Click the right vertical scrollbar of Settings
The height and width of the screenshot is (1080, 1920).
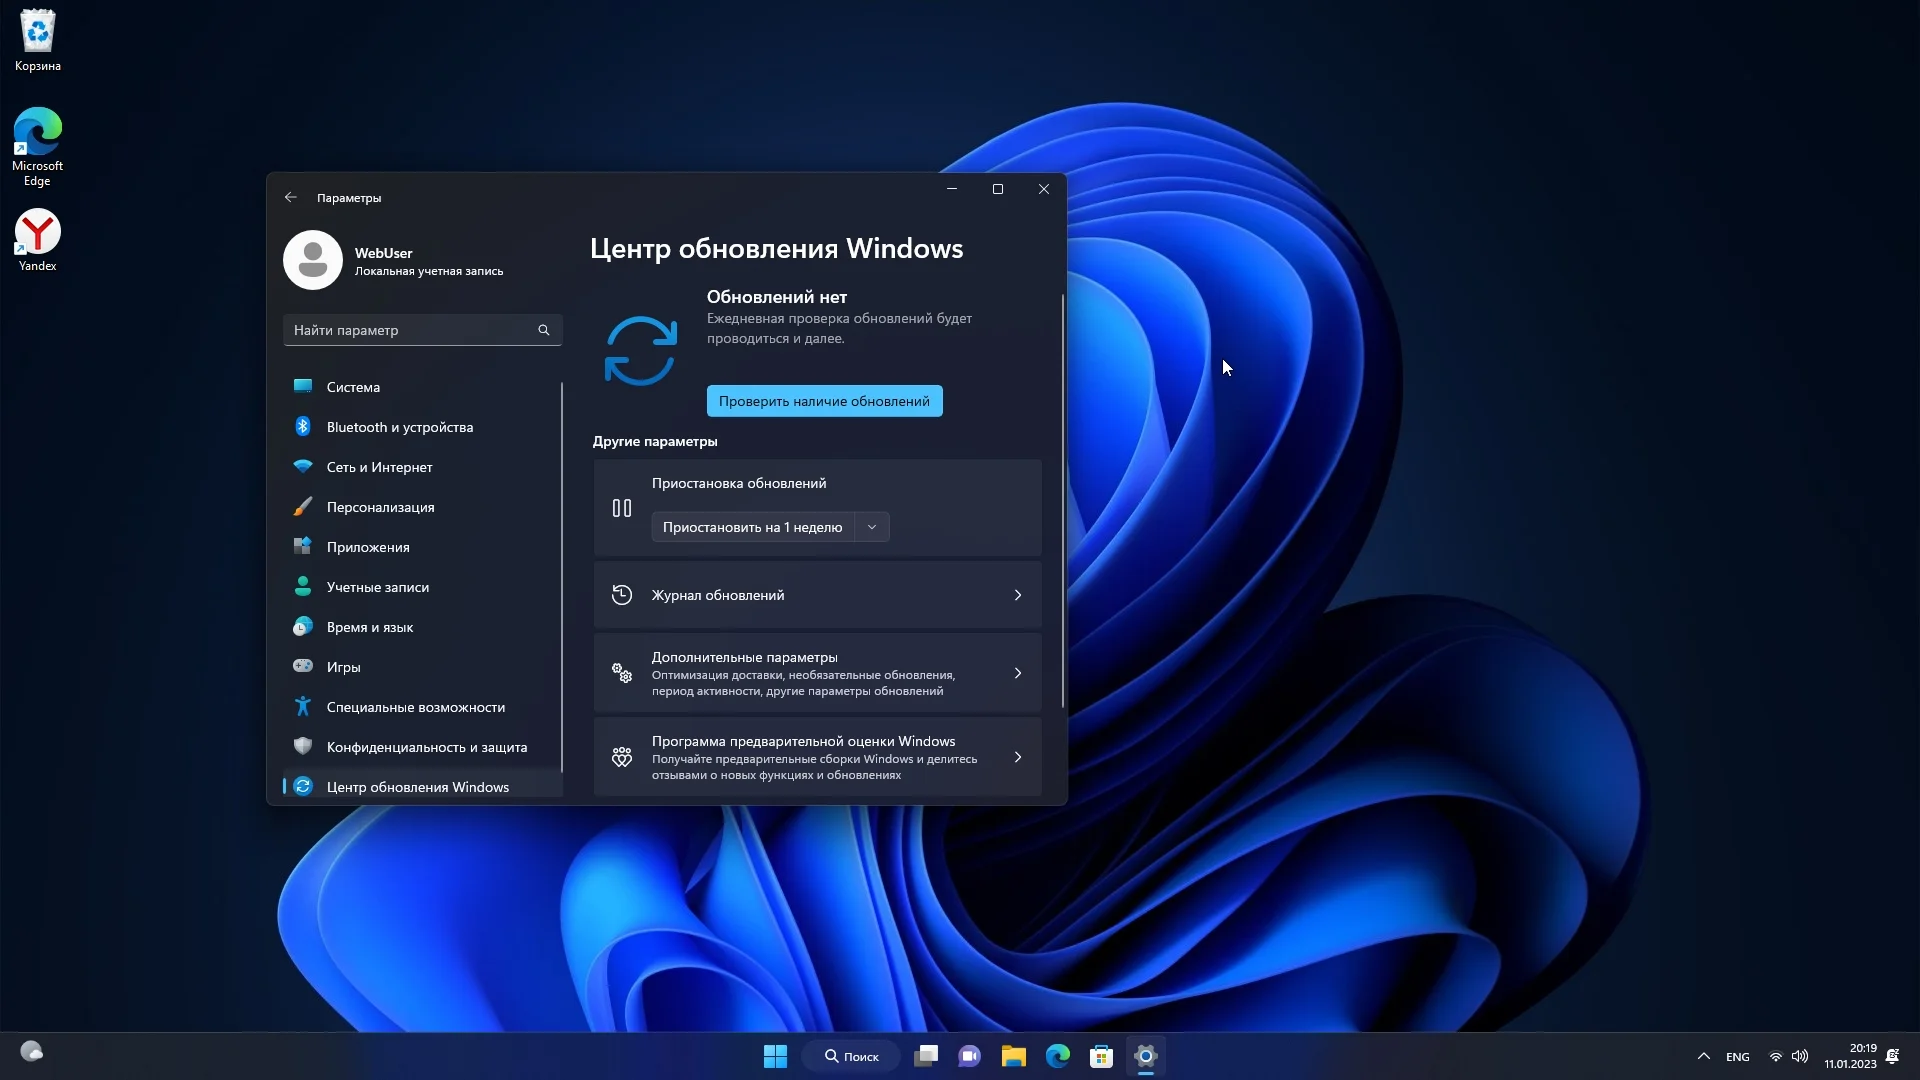[1062, 500]
